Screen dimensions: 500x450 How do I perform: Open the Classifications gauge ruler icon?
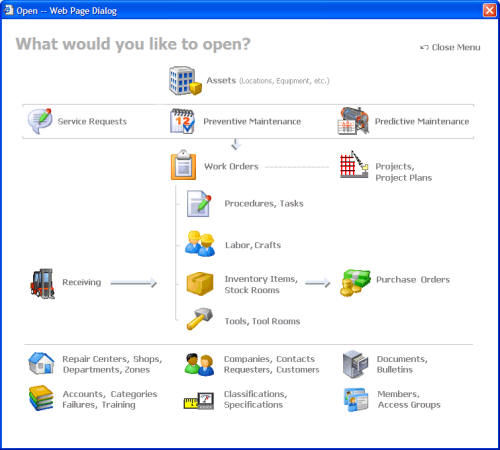click(199, 401)
